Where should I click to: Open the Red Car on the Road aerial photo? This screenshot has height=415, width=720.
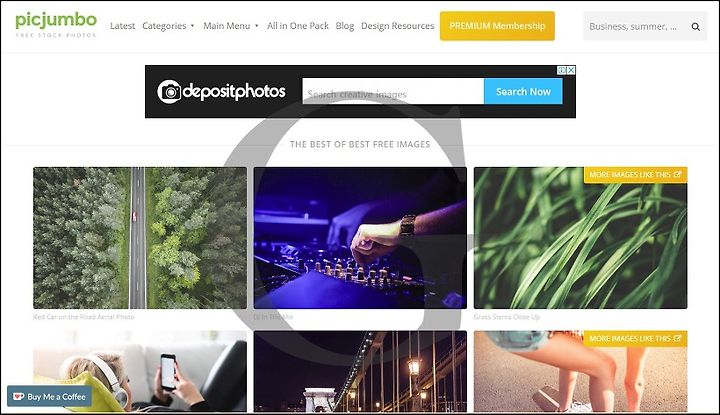(x=140, y=238)
